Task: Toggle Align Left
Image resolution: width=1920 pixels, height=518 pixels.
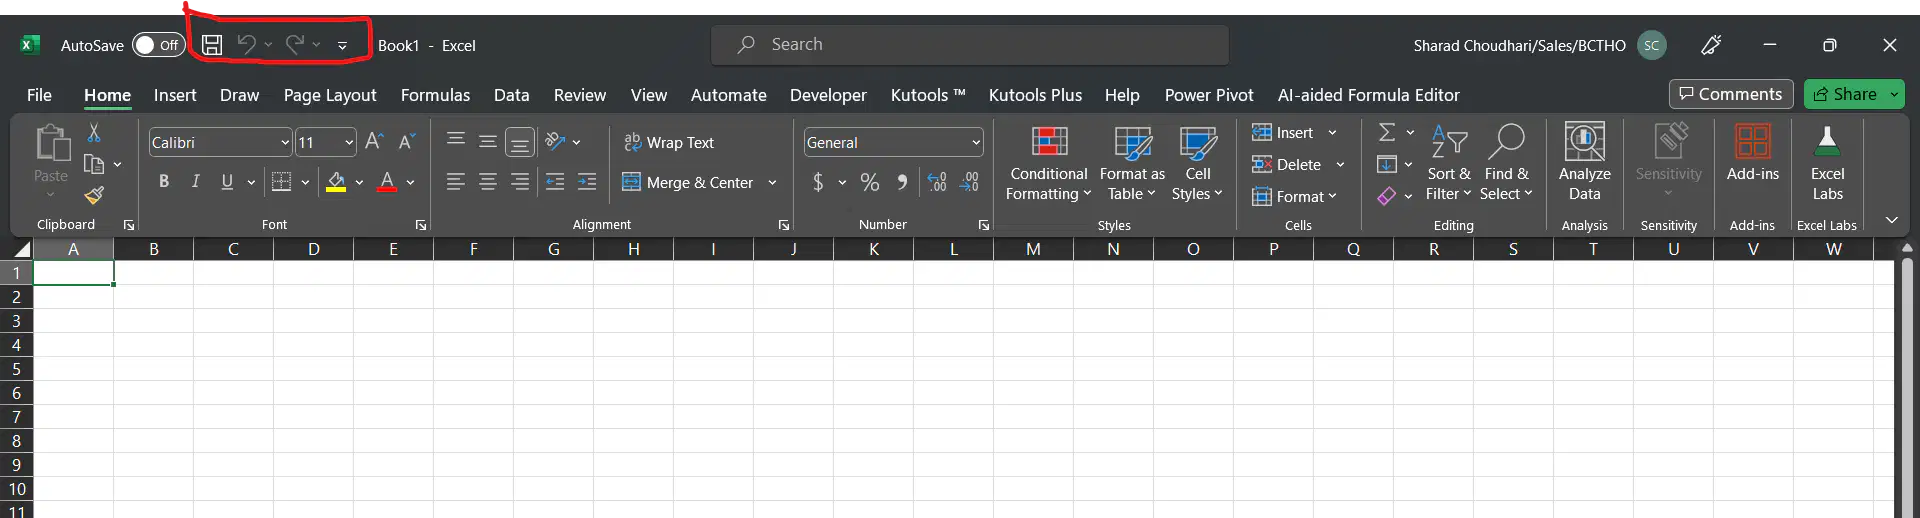Action: tap(456, 182)
